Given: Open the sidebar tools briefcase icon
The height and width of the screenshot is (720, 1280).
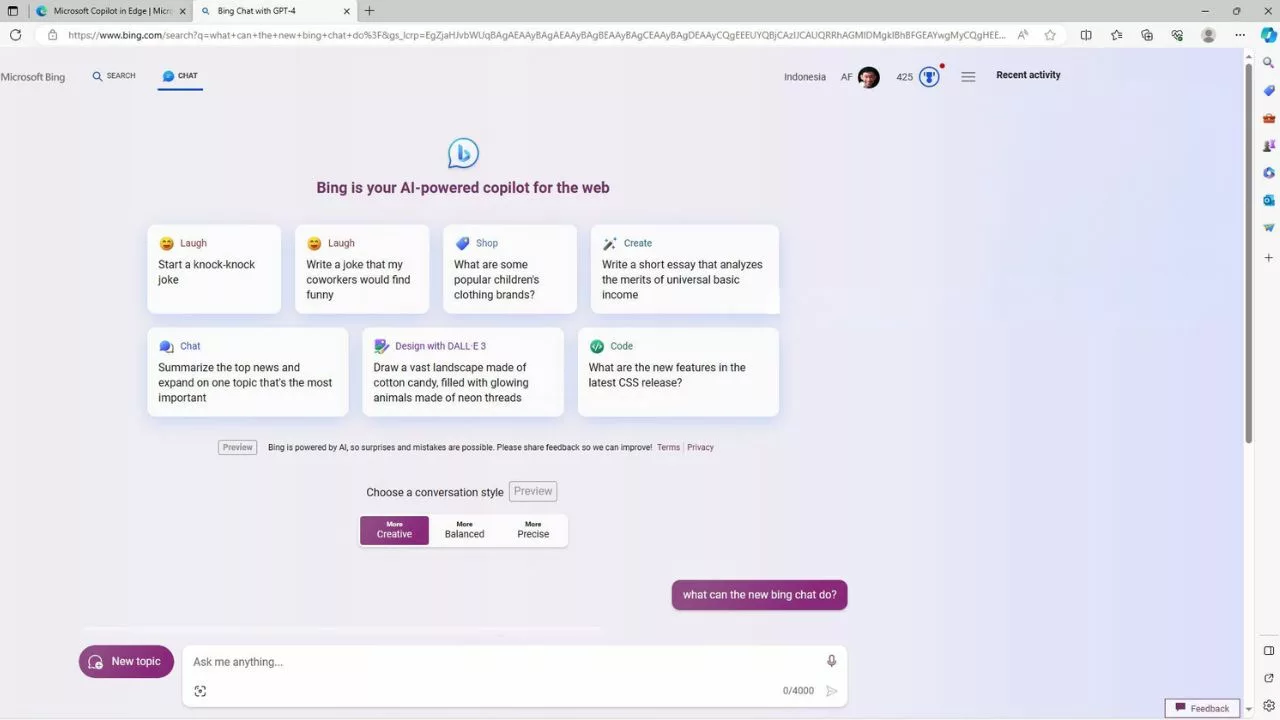Looking at the screenshot, I should [x=1268, y=118].
